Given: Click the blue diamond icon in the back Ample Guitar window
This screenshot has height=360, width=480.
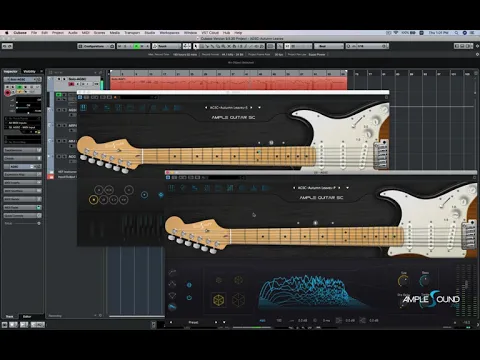Looking at the screenshot, I should 161,195.
